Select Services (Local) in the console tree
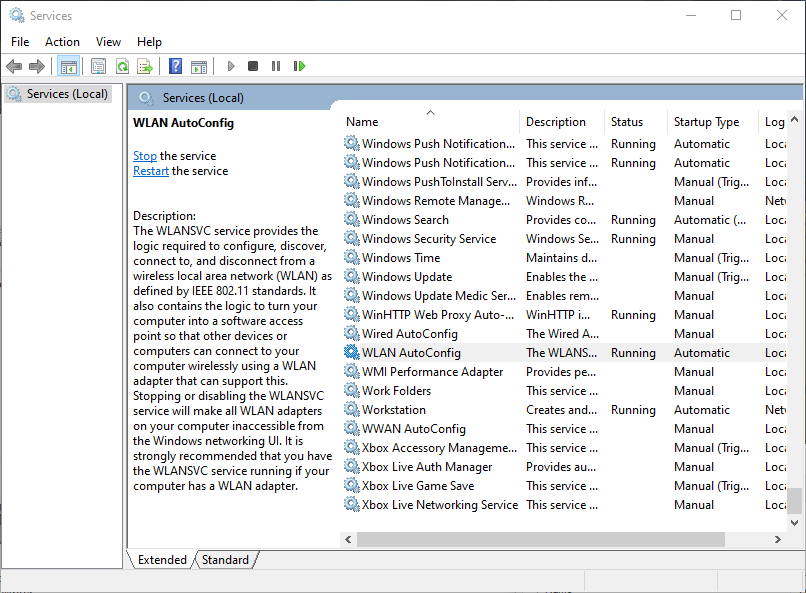Image resolution: width=806 pixels, height=593 pixels. coord(66,94)
